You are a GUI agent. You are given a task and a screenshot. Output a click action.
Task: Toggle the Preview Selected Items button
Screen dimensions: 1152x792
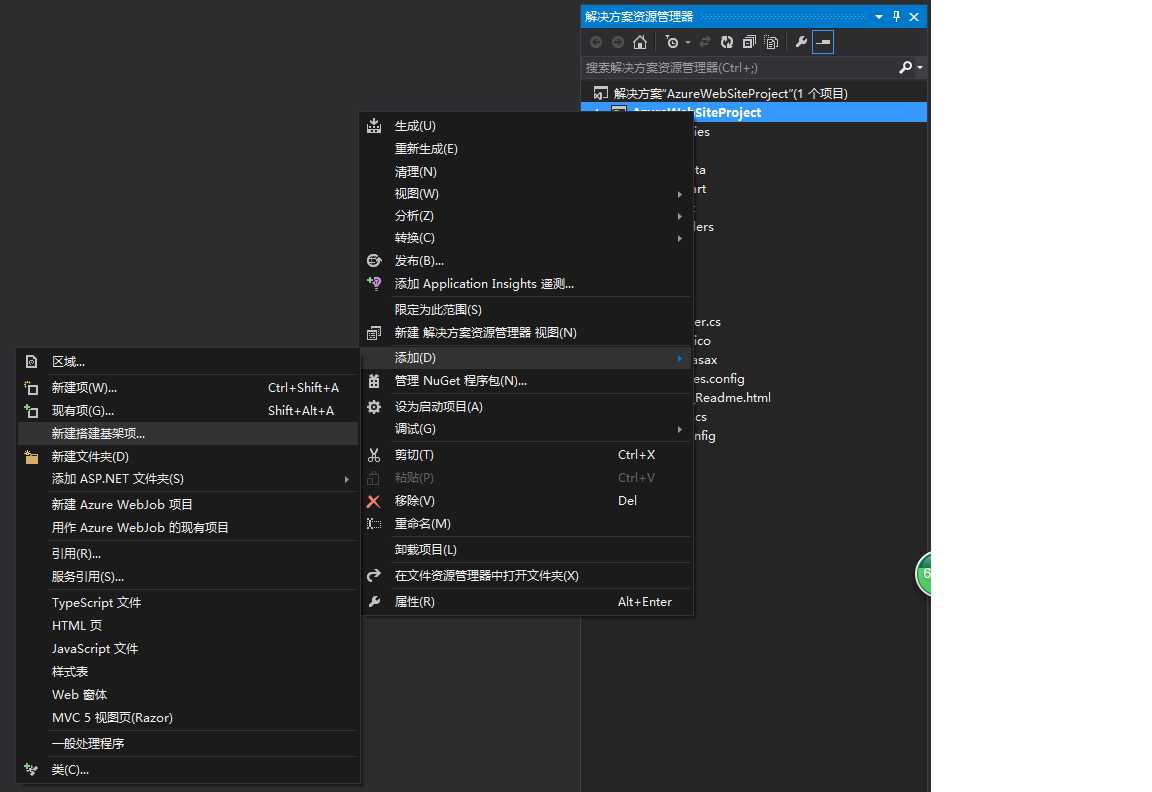click(823, 42)
